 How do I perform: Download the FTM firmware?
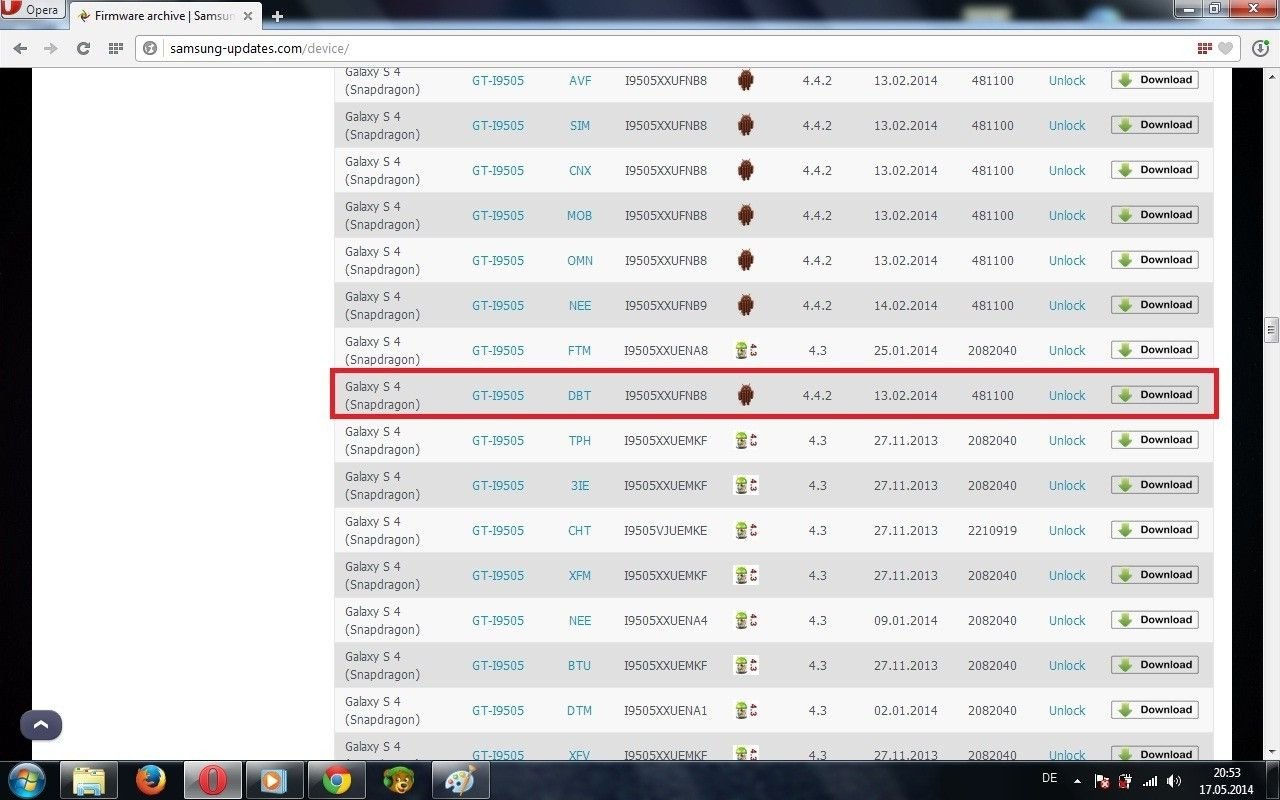pos(1154,350)
